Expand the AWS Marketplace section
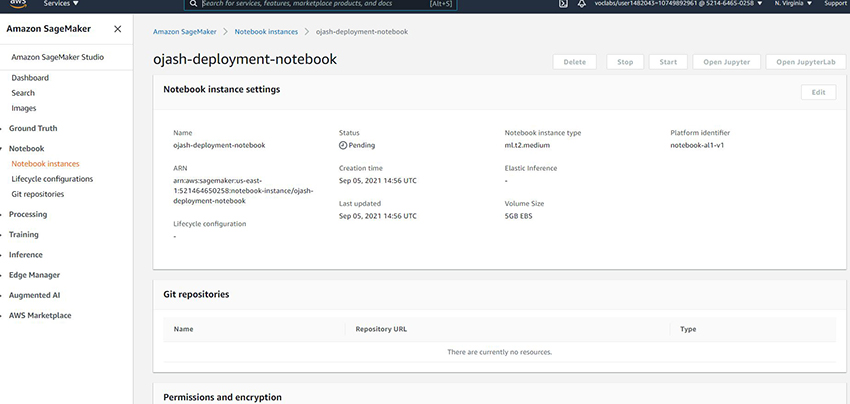Screen dimensions: 850x404 tap(40, 316)
